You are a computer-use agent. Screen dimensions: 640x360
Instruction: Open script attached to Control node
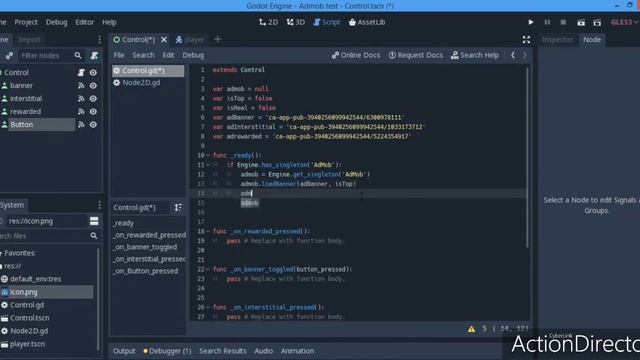tap(81, 72)
